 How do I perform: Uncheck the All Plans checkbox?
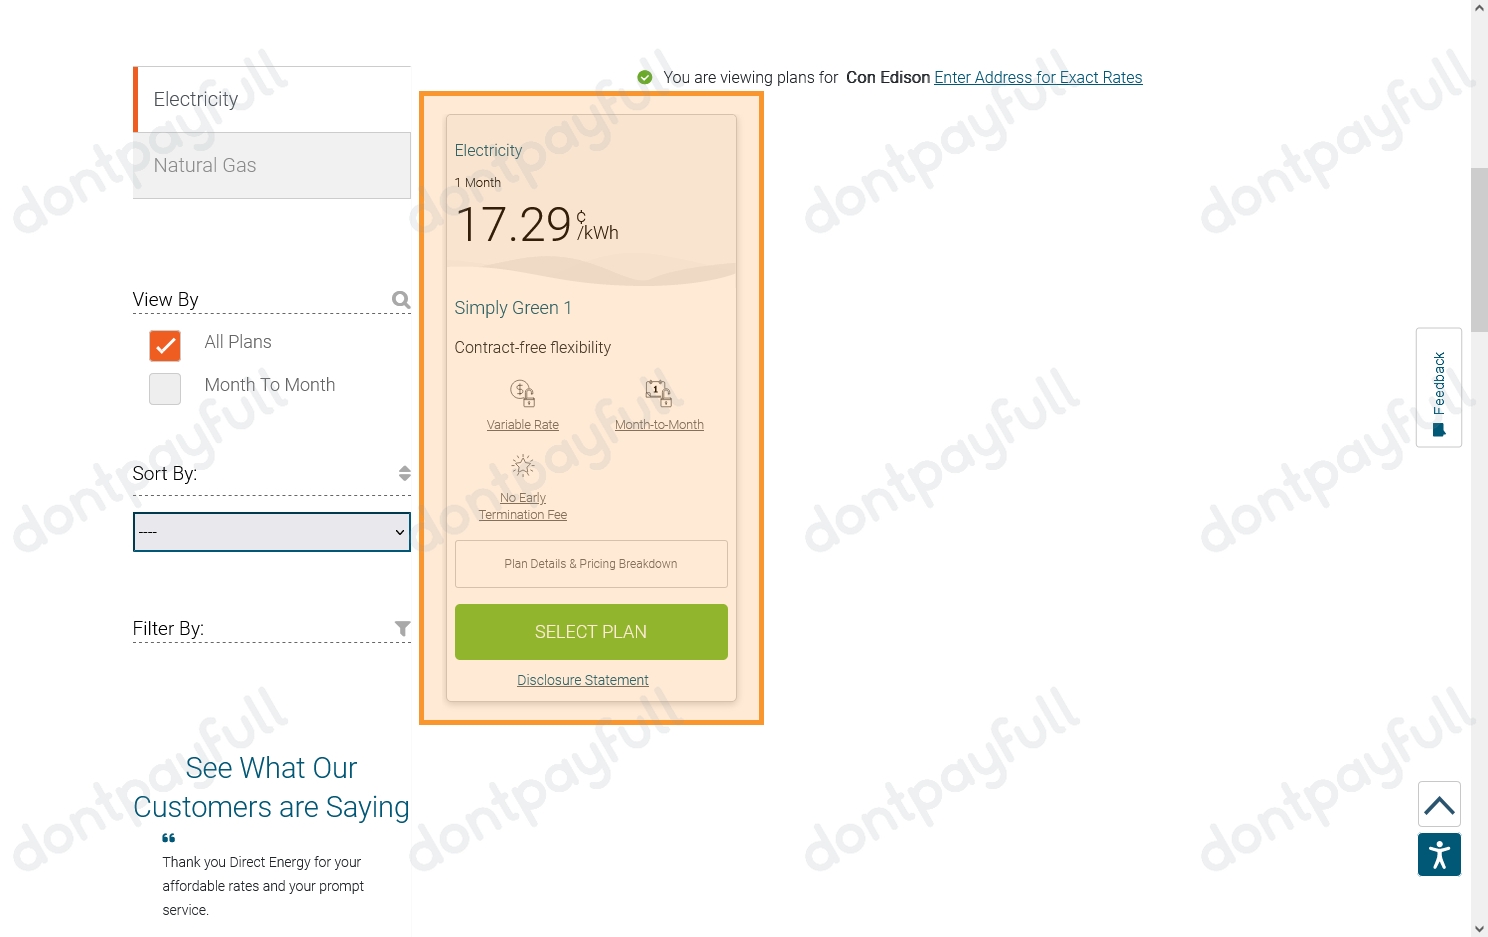tap(165, 346)
